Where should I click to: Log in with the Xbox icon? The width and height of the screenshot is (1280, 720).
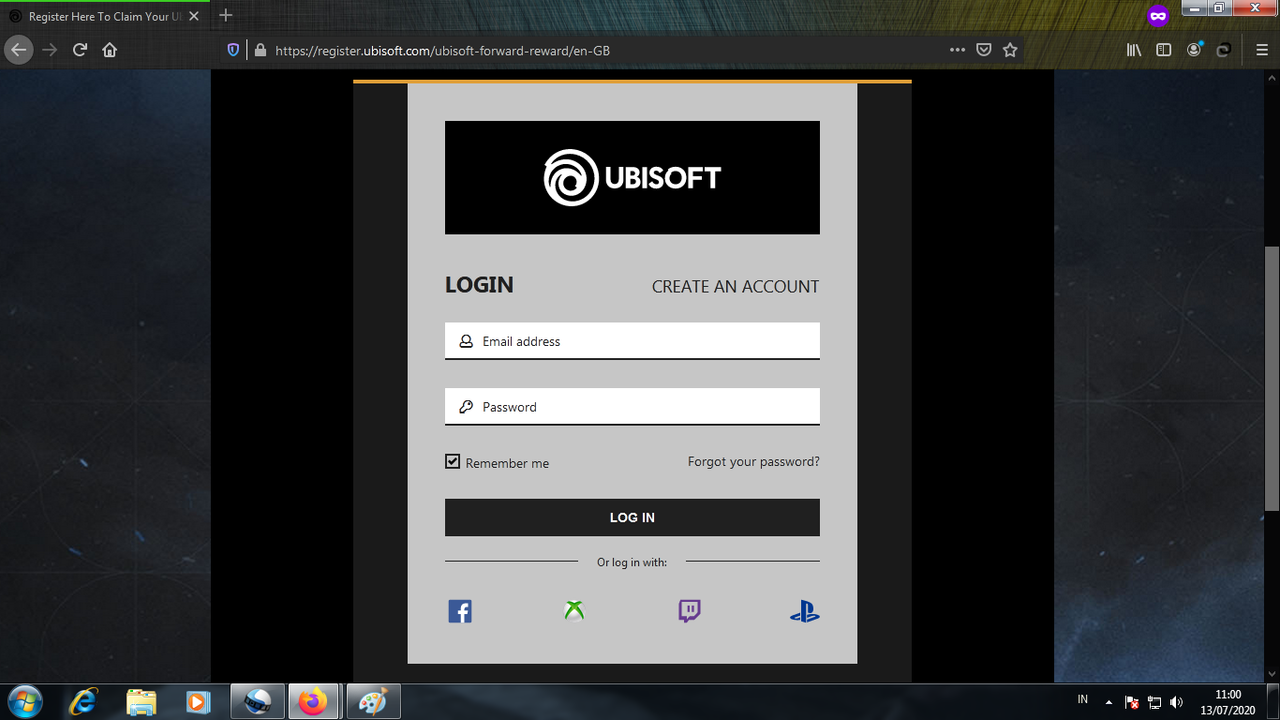pyautogui.click(x=574, y=611)
